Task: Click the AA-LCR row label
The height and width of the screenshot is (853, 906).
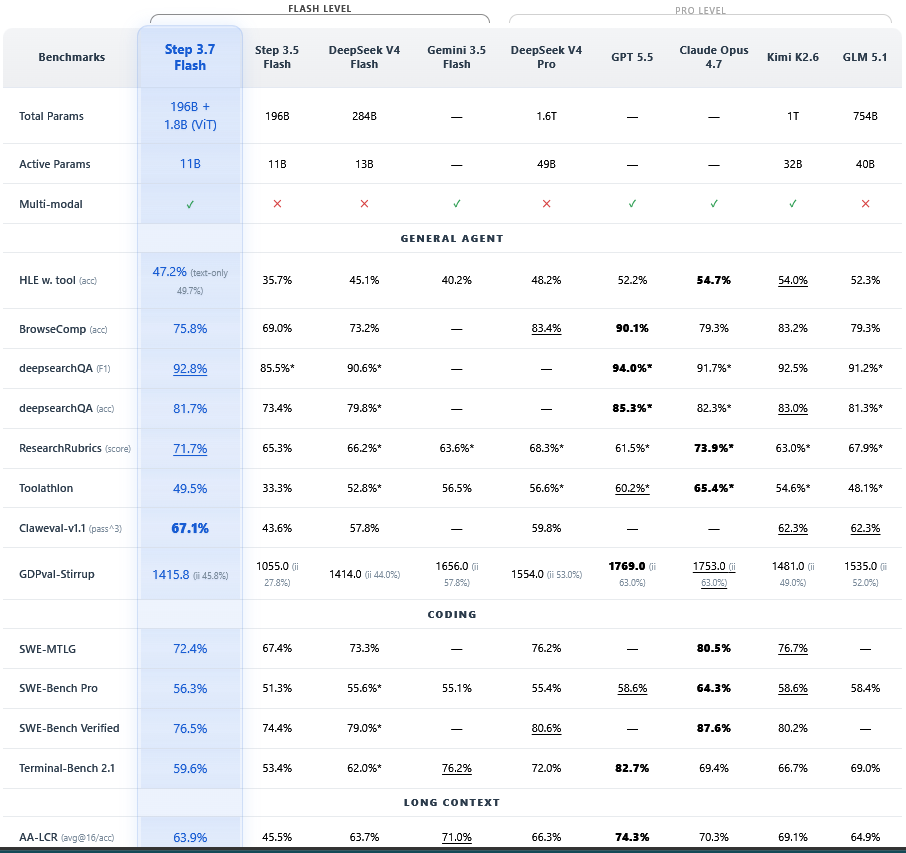Action: (x=66, y=837)
